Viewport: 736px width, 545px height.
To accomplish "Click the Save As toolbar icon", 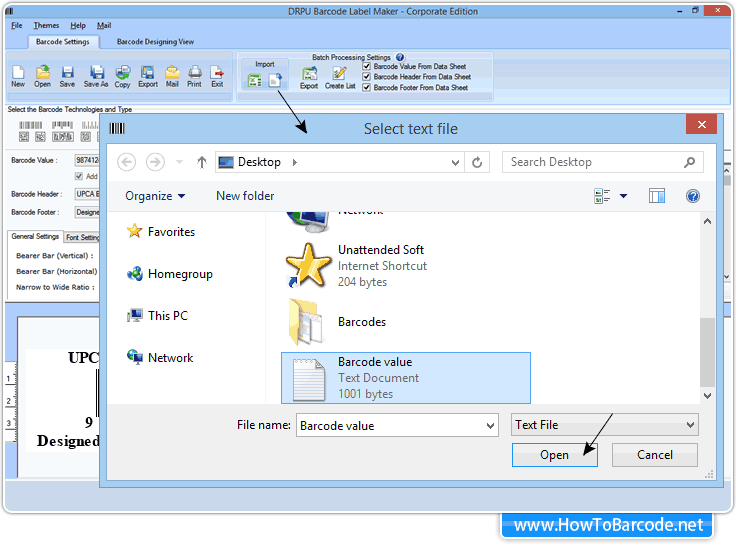I will [x=96, y=75].
